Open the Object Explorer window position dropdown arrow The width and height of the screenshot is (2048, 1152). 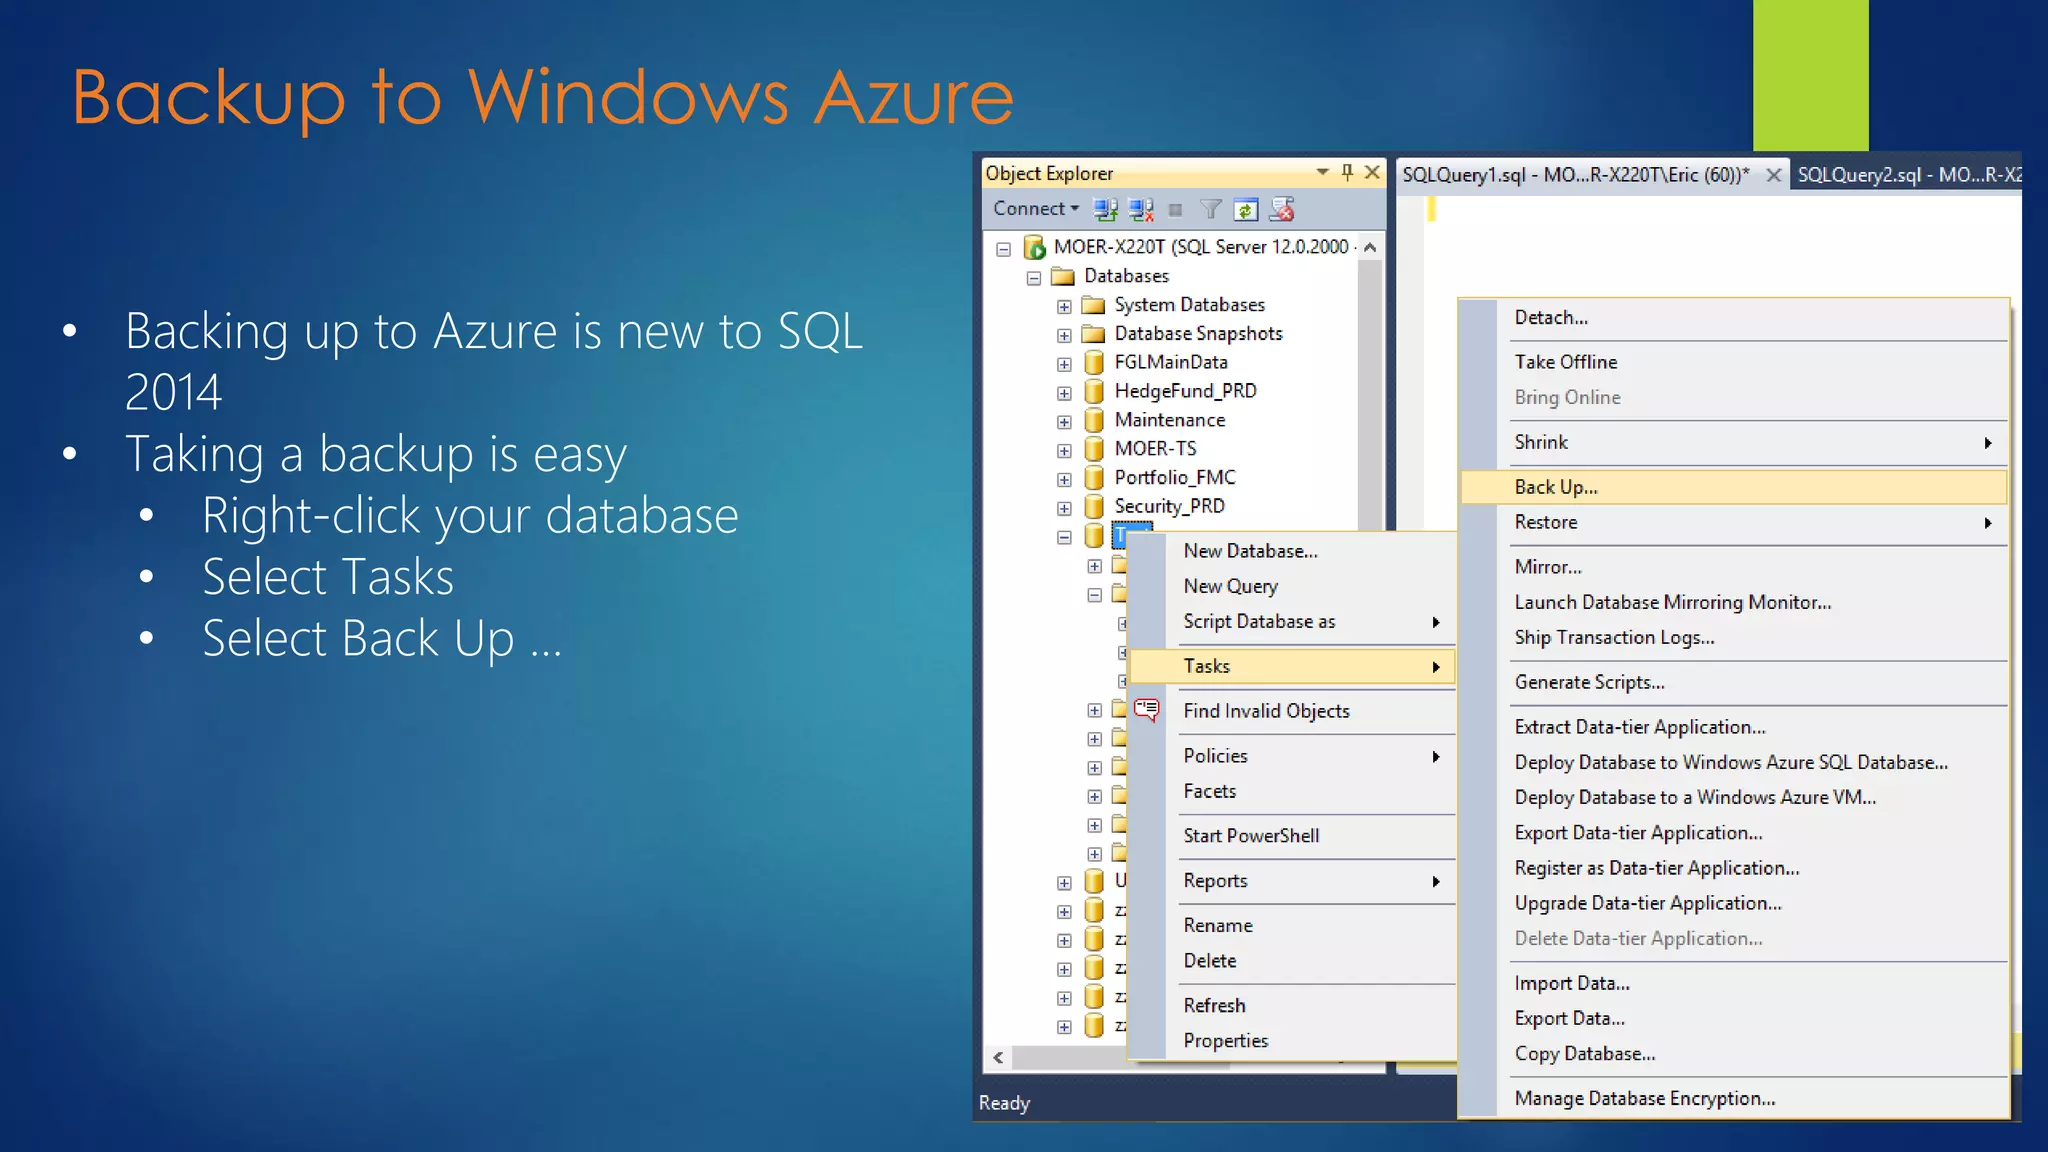coord(1323,172)
